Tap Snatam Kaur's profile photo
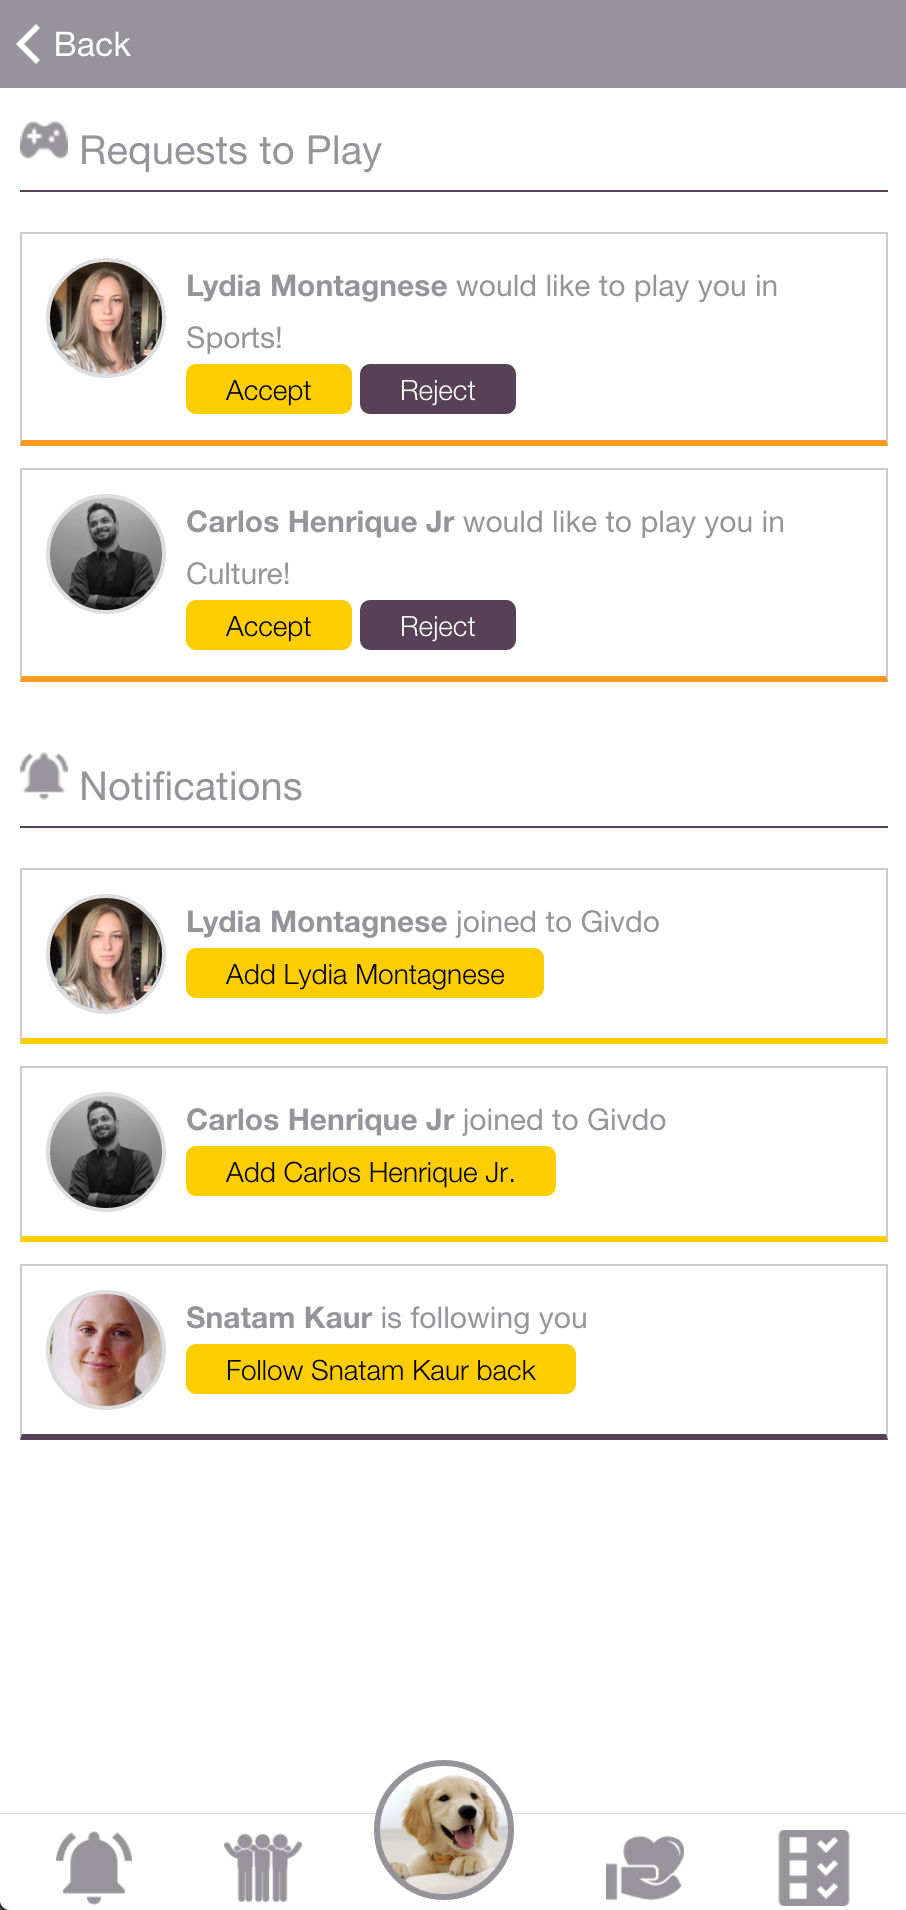This screenshot has height=1910, width=906. click(x=106, y=1349)
